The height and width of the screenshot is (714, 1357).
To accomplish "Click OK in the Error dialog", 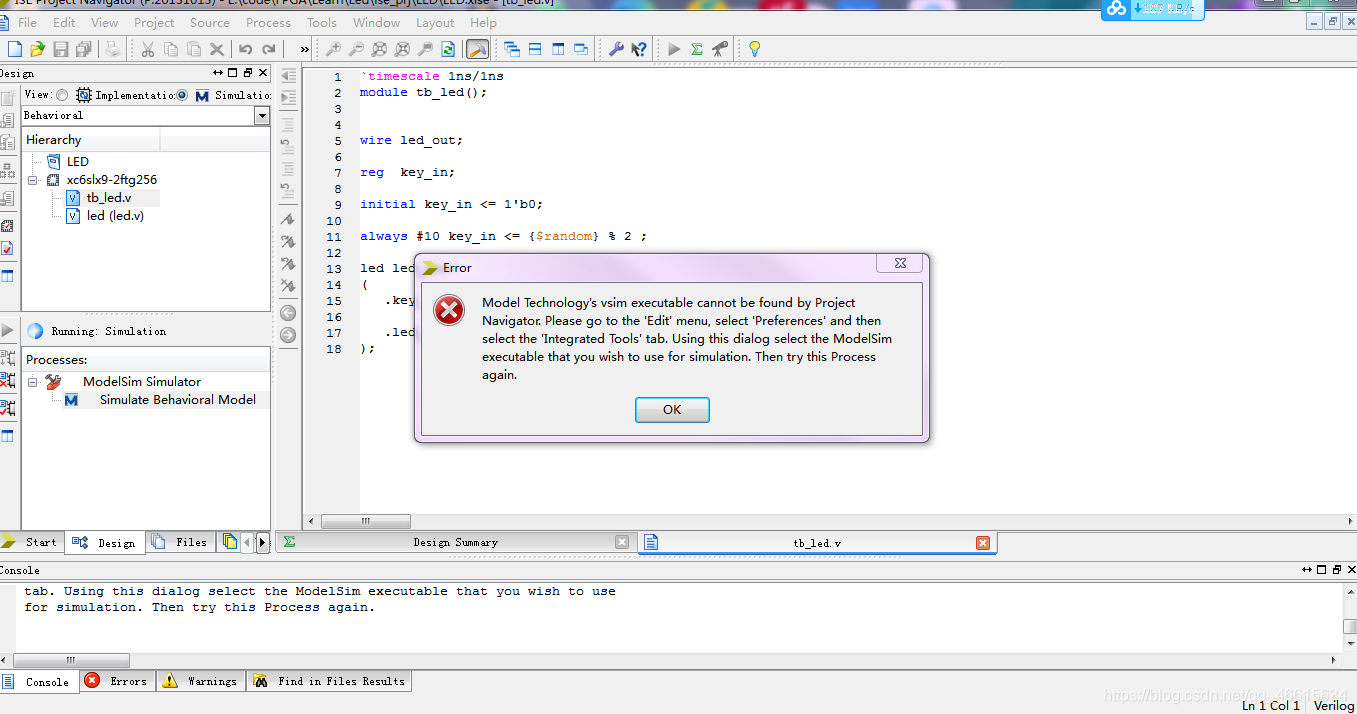I will pyautogui.click(x=672, y=410).
